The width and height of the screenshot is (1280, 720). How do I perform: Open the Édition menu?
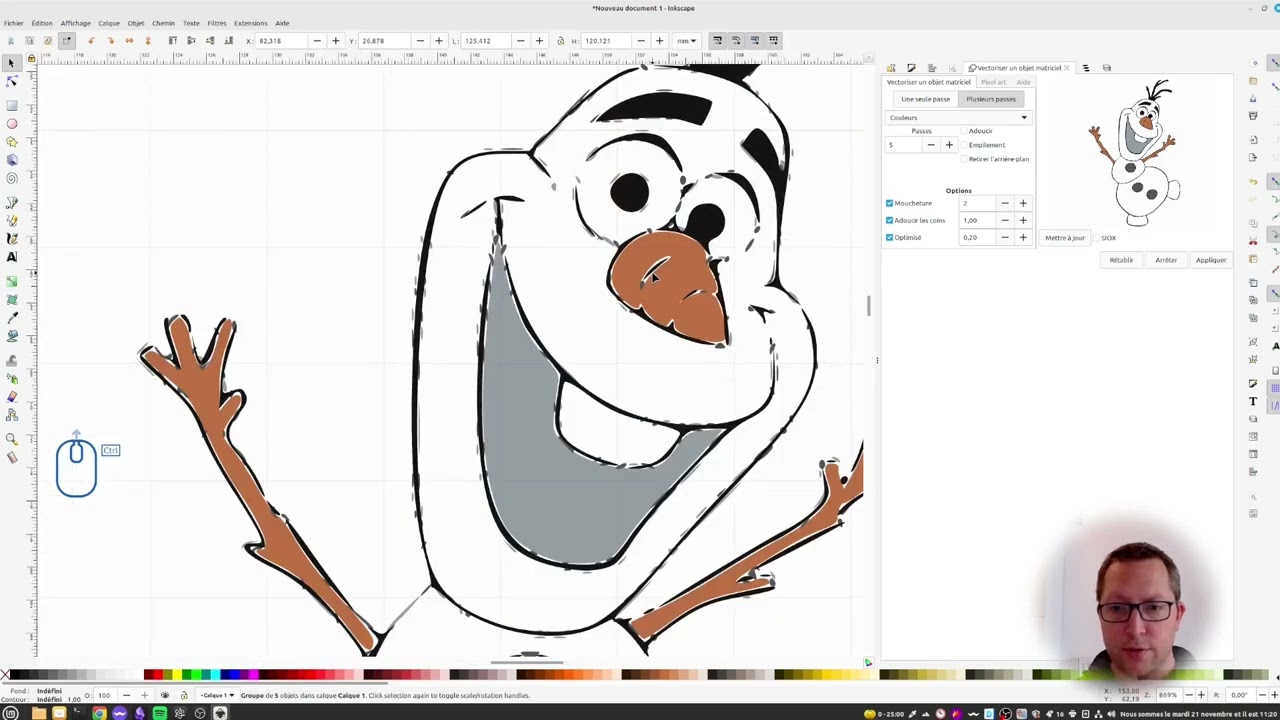tap(42, 23)
